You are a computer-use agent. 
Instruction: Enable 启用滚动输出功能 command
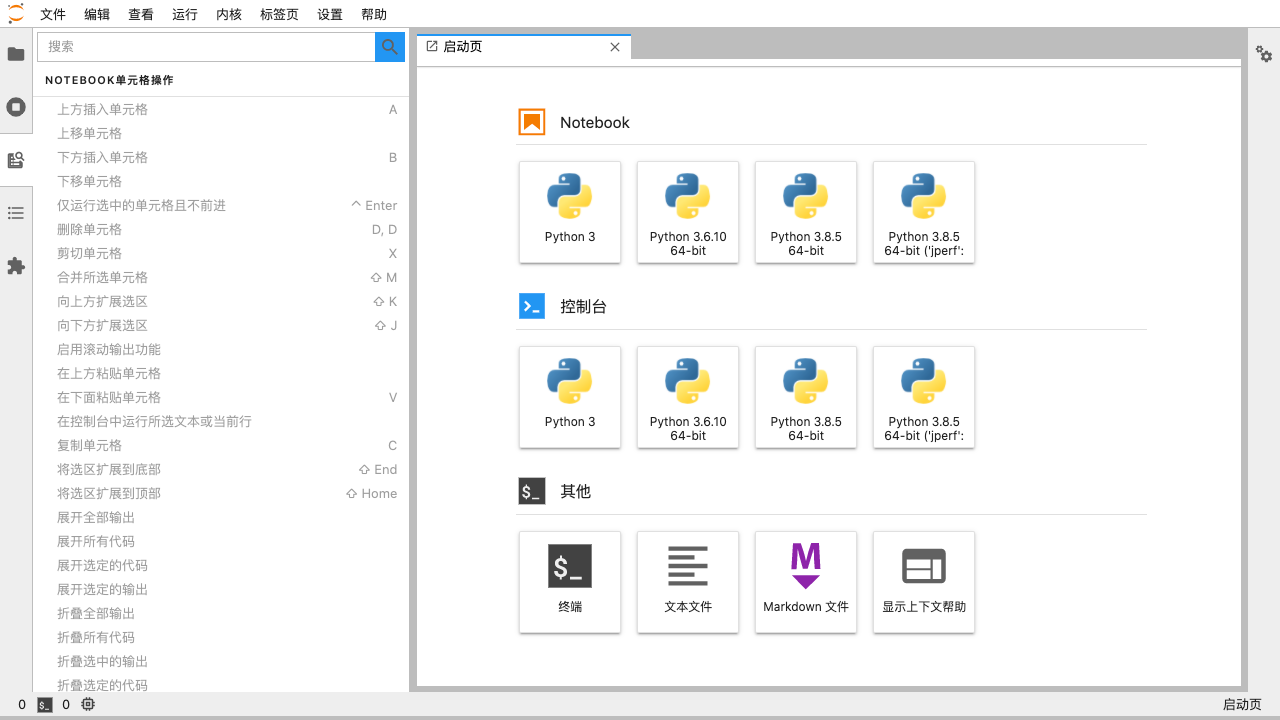200,349
